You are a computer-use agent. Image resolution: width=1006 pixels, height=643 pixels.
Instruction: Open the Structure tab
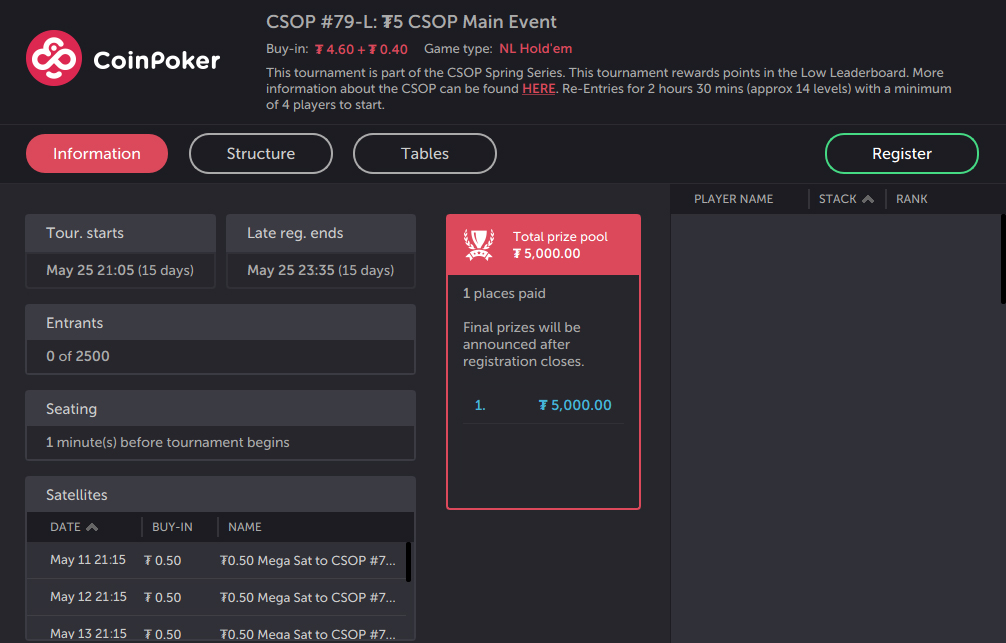tap(260, 153)
